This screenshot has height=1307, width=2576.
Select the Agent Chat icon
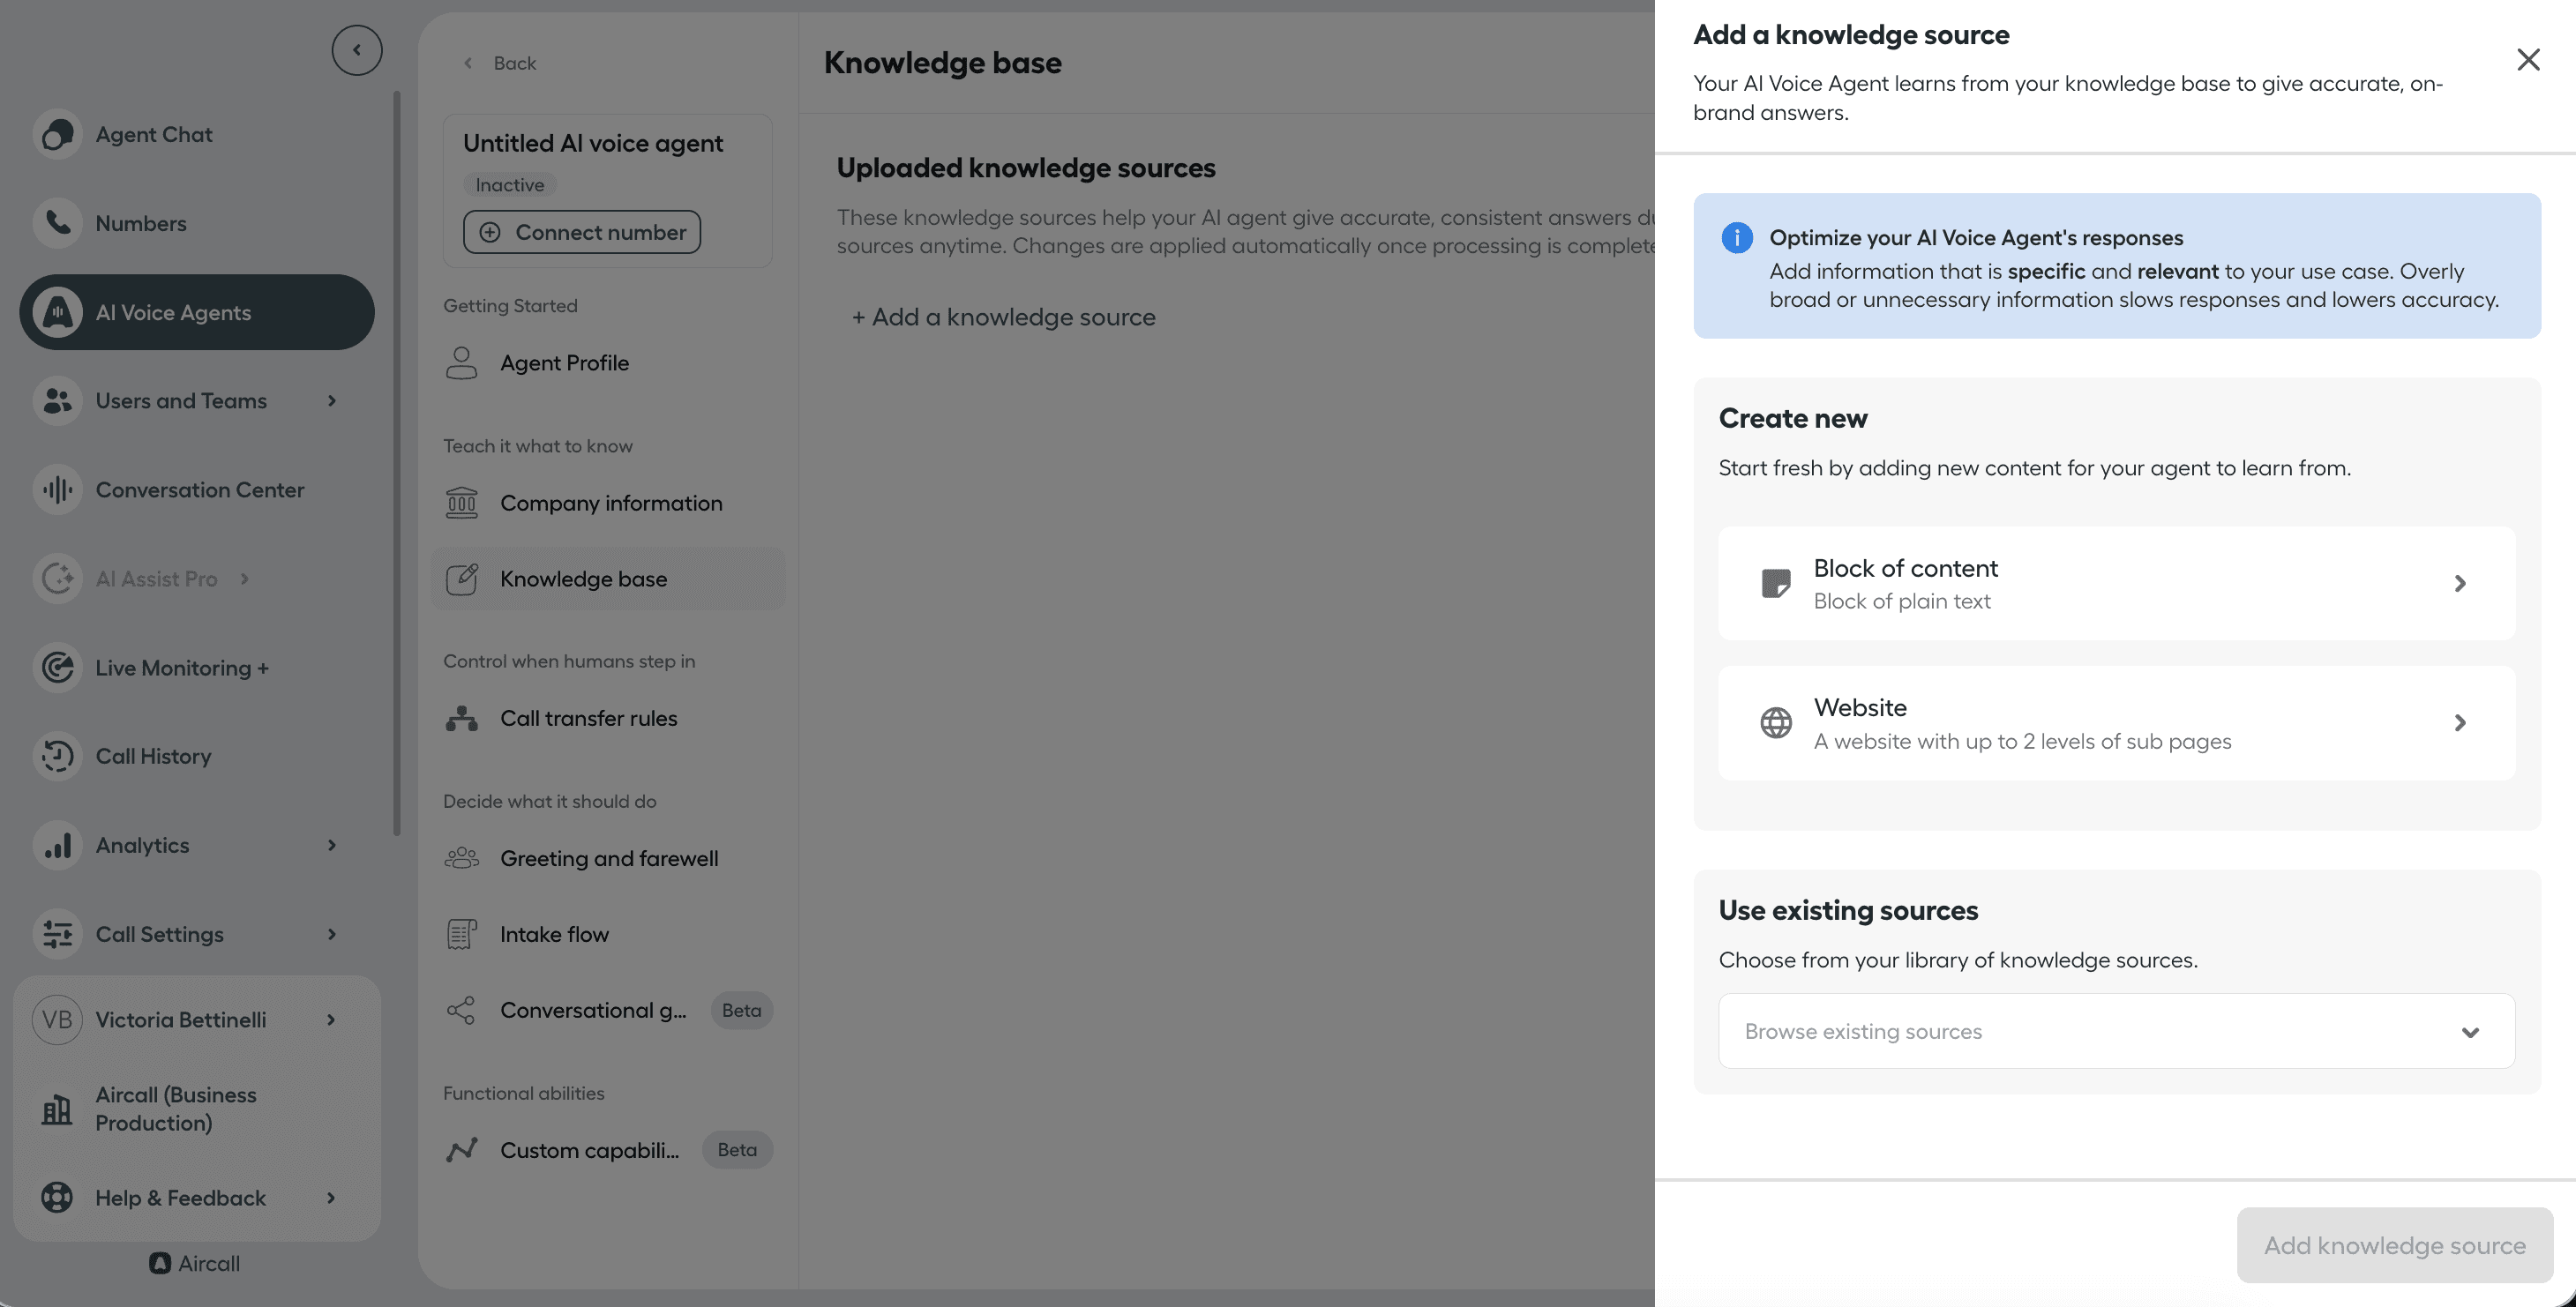tap(57, 133)
